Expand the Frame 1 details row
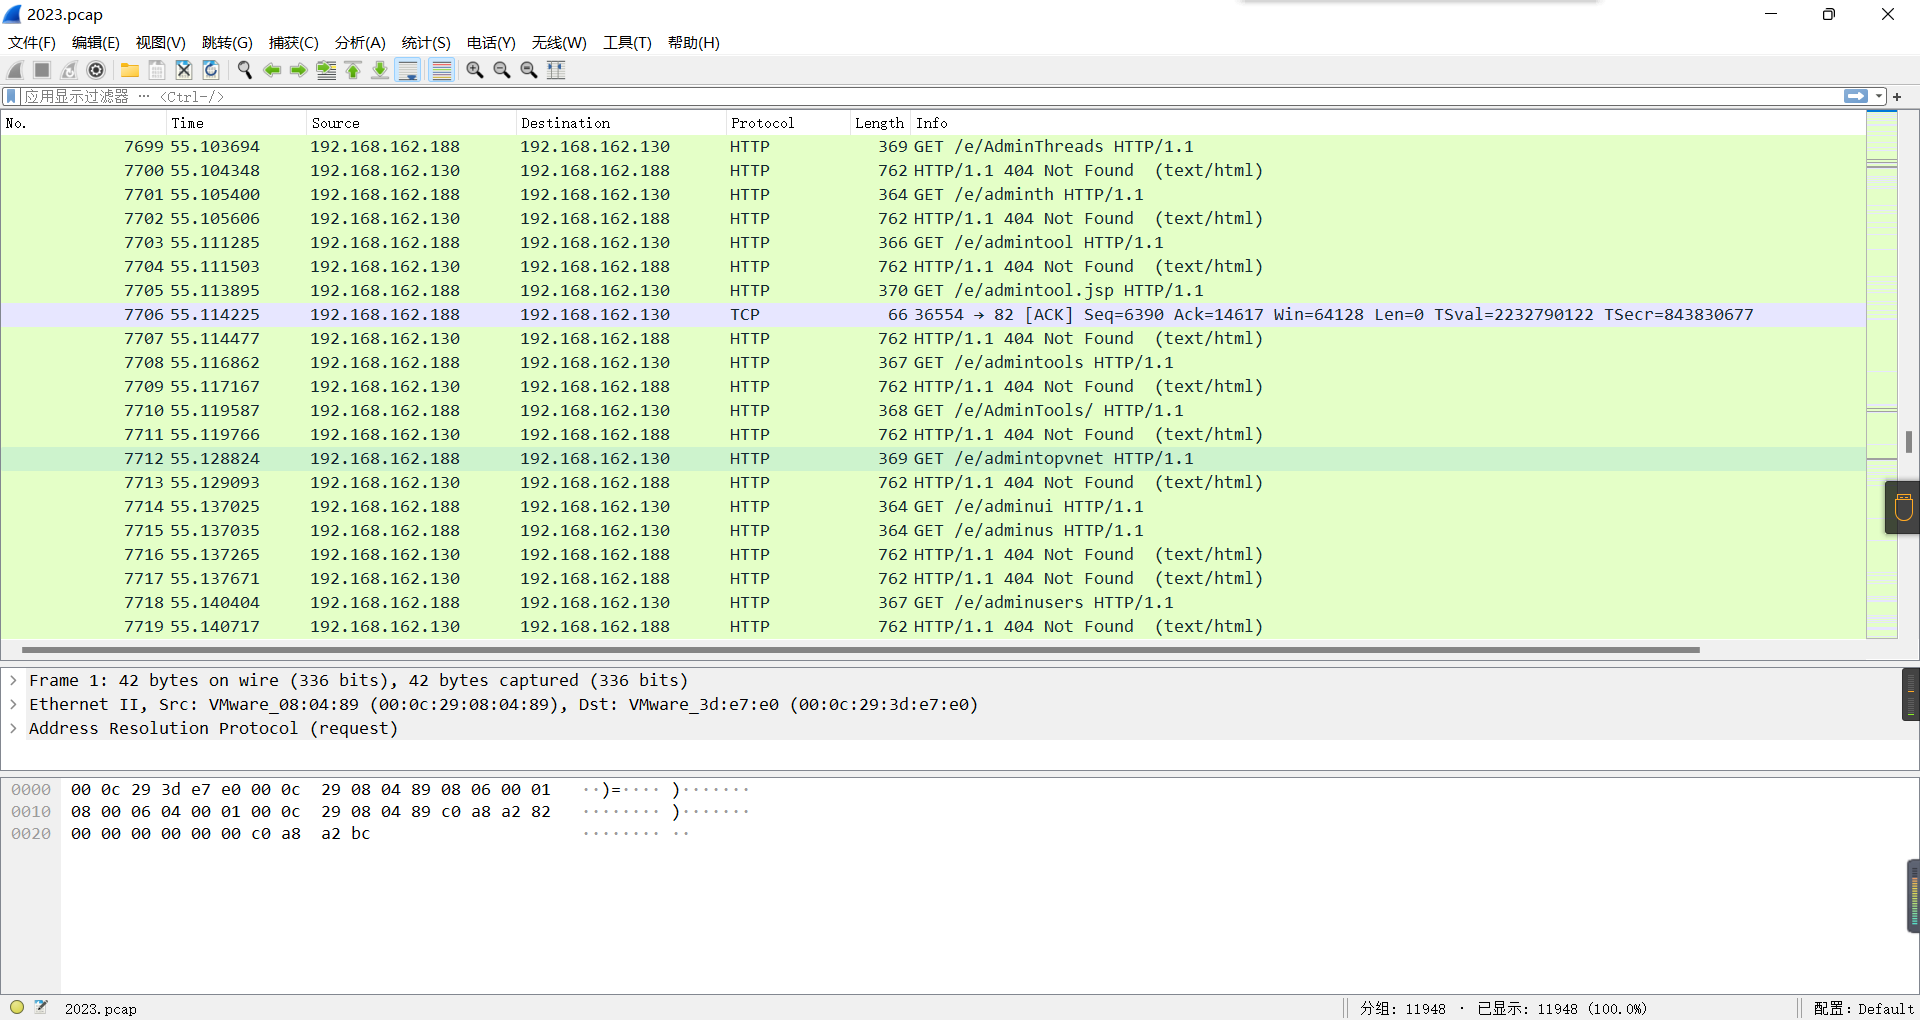1920x1020 pixels. point(13,680)
